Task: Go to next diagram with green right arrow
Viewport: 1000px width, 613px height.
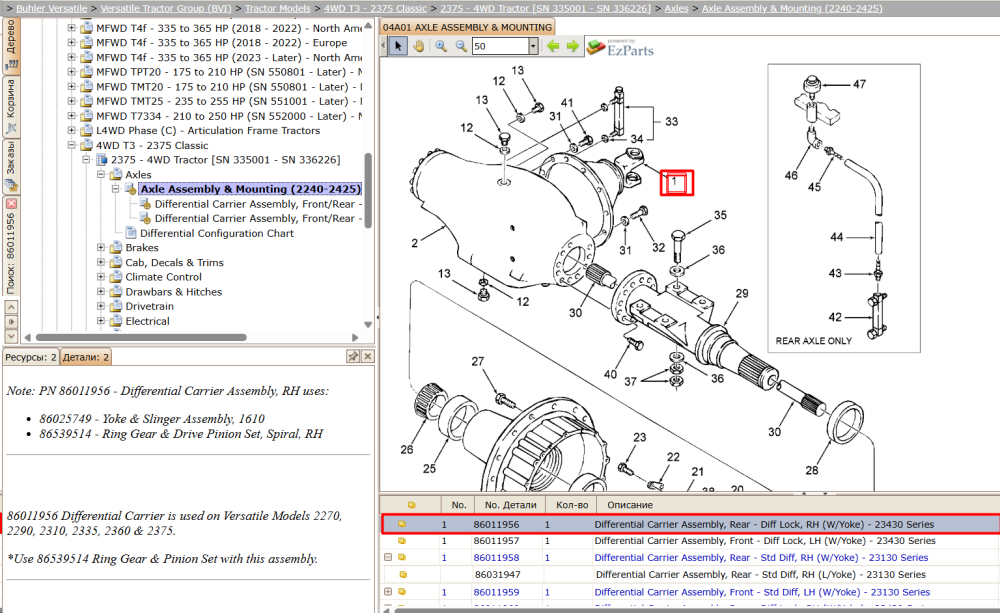Action: [573, 46]
